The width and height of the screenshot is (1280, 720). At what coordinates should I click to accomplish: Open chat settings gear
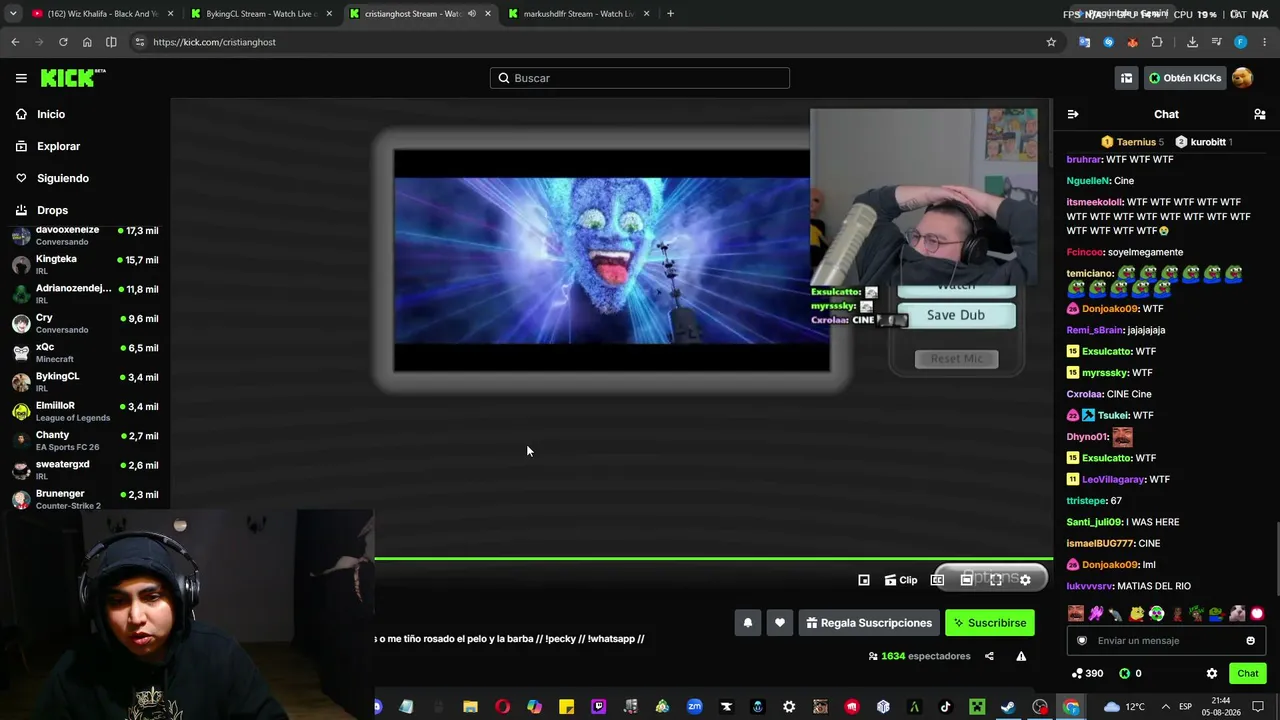pyautogui.click(x=1212, y=674)
